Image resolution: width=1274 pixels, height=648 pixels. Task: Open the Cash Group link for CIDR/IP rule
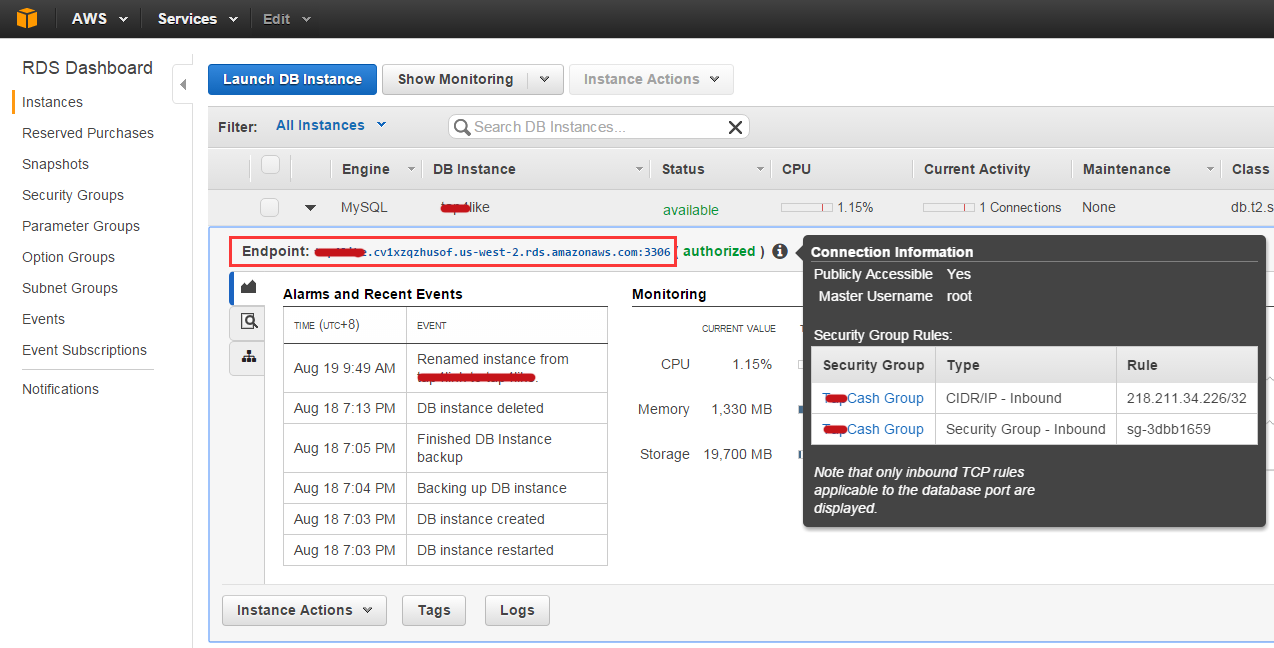point(873,398)
